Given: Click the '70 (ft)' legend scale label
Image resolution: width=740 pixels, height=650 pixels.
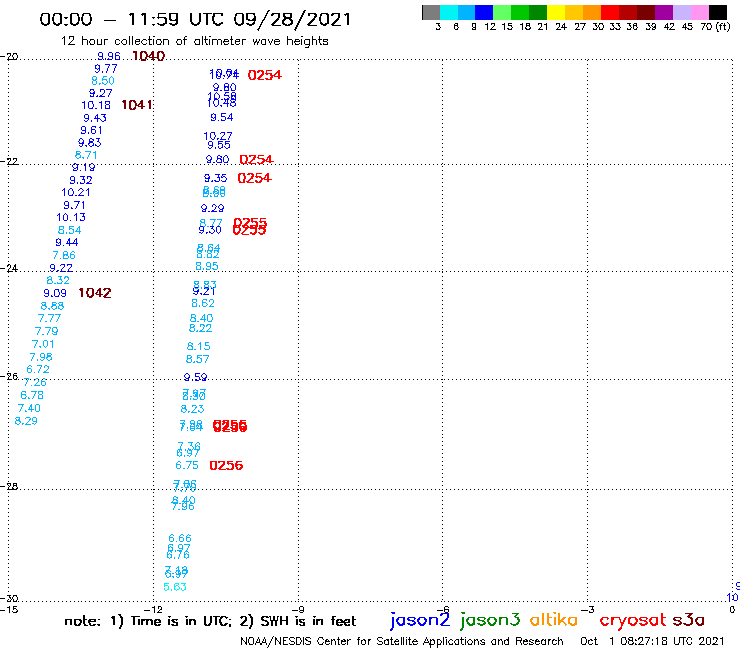Looking at the screenshot, I should tap(715, 27).
